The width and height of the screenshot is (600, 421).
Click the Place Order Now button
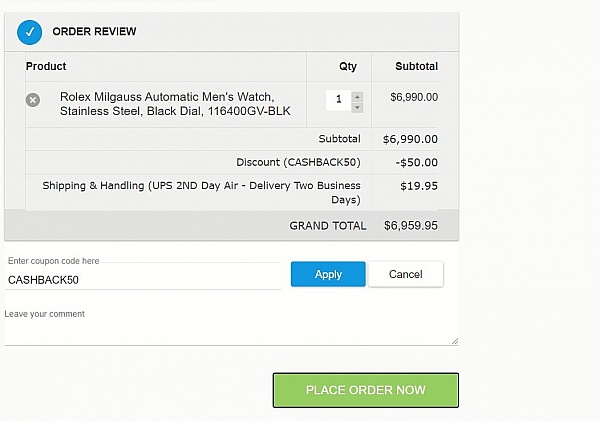(x=365, y=390)
